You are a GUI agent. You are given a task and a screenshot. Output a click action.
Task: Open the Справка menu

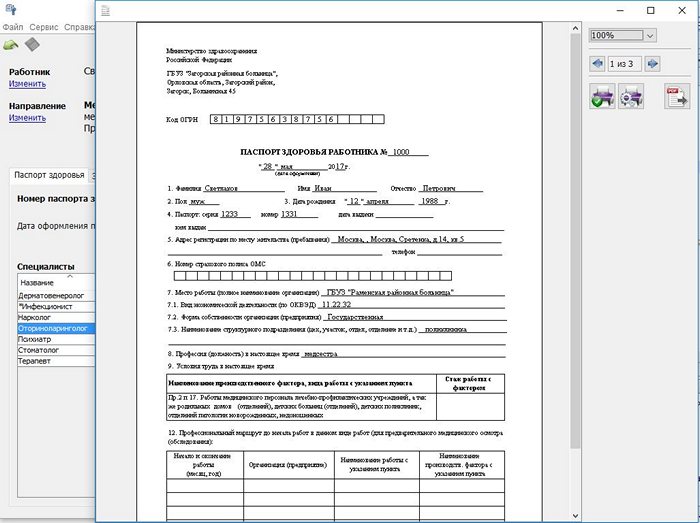[79, 27]
